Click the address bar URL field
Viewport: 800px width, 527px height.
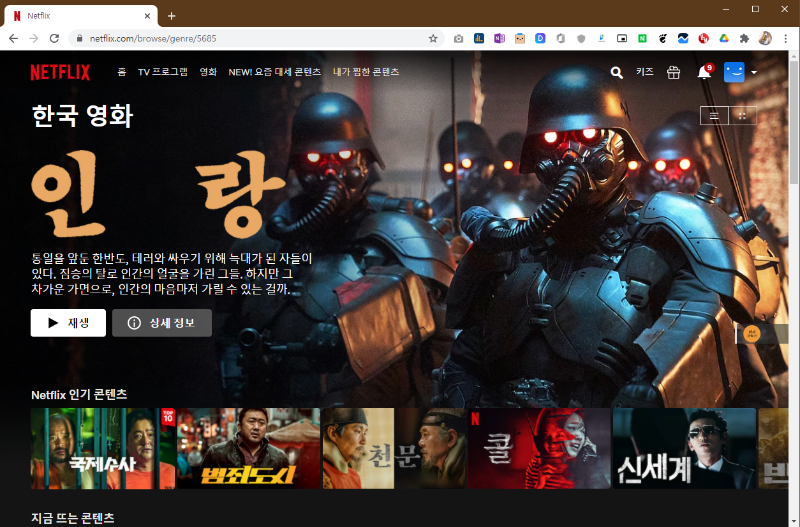coord(250,38)
